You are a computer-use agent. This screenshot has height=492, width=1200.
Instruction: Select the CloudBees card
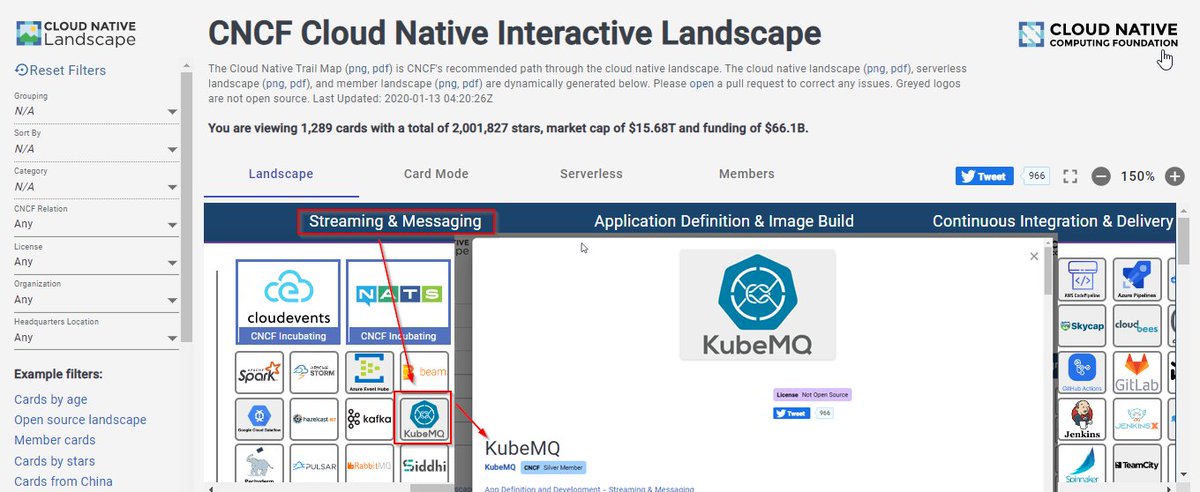[1139, 326]
